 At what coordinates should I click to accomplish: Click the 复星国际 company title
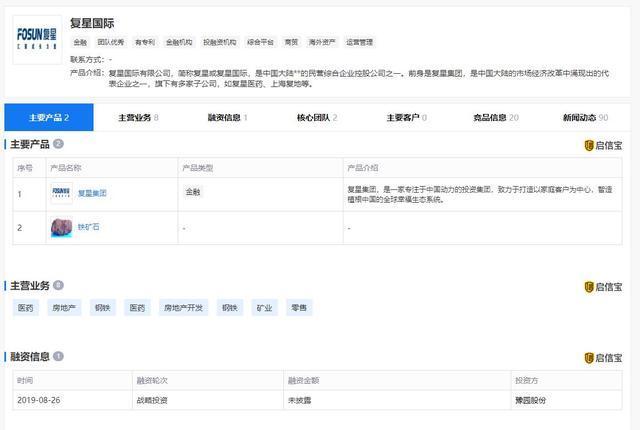tap(92, 23)
